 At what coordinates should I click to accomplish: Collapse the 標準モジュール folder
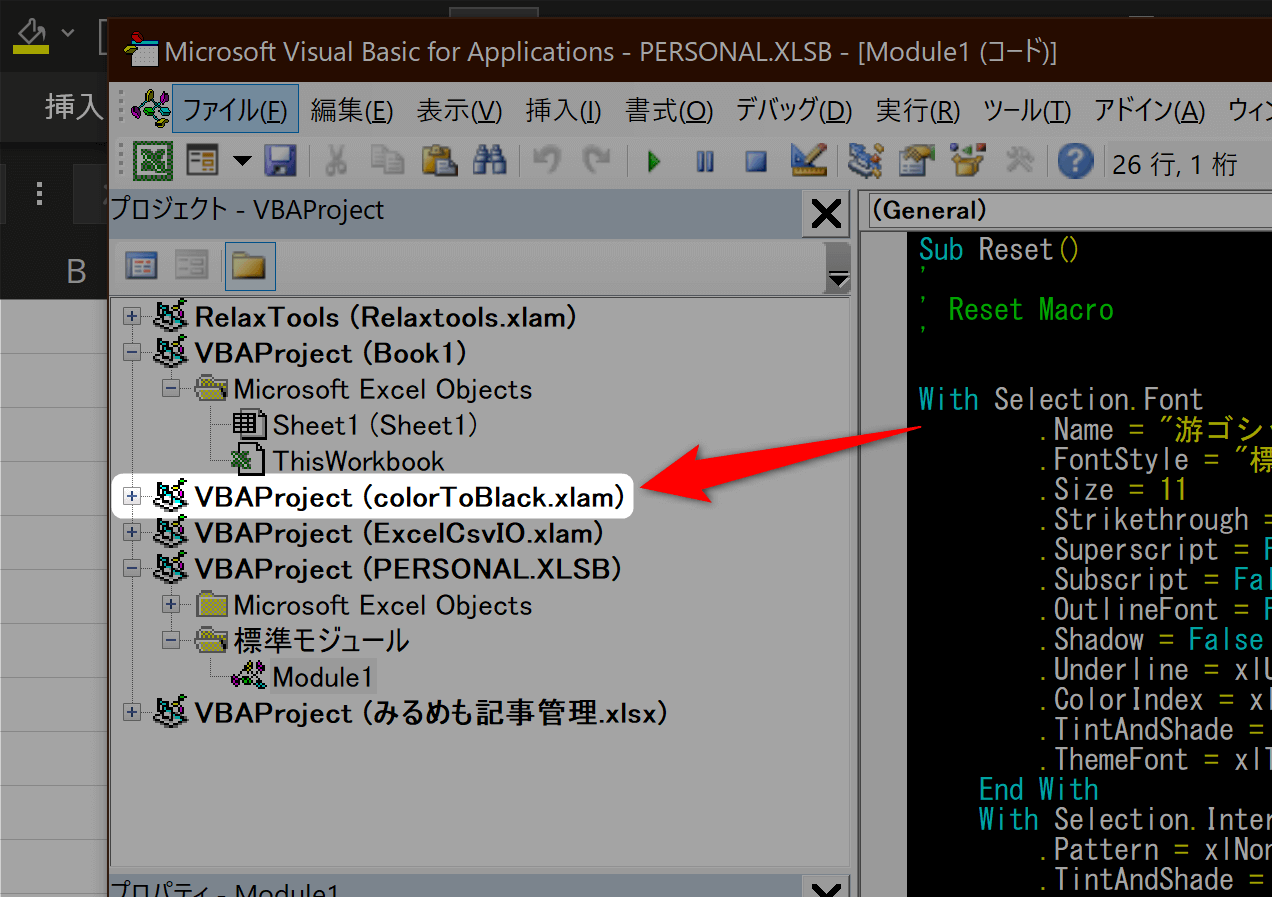tap(171, 641)
